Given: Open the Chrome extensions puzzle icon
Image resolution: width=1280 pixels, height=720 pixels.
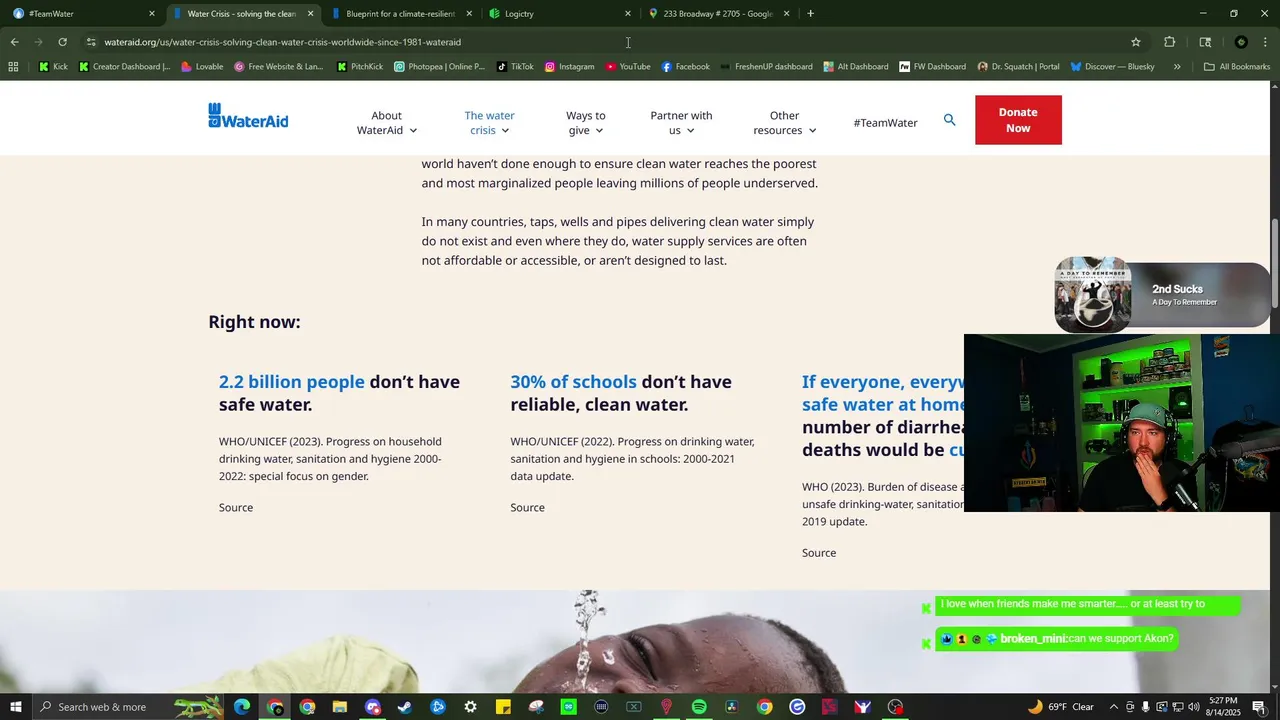Looking at the screenshot, I should pos(1169,42).
